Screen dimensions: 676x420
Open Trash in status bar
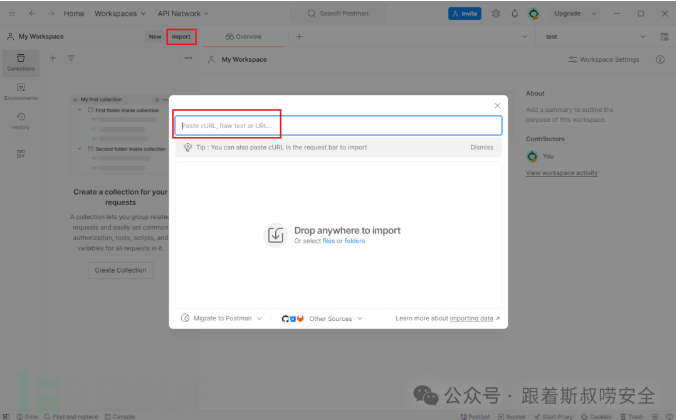pyautogui.click(x=632, y=417)
